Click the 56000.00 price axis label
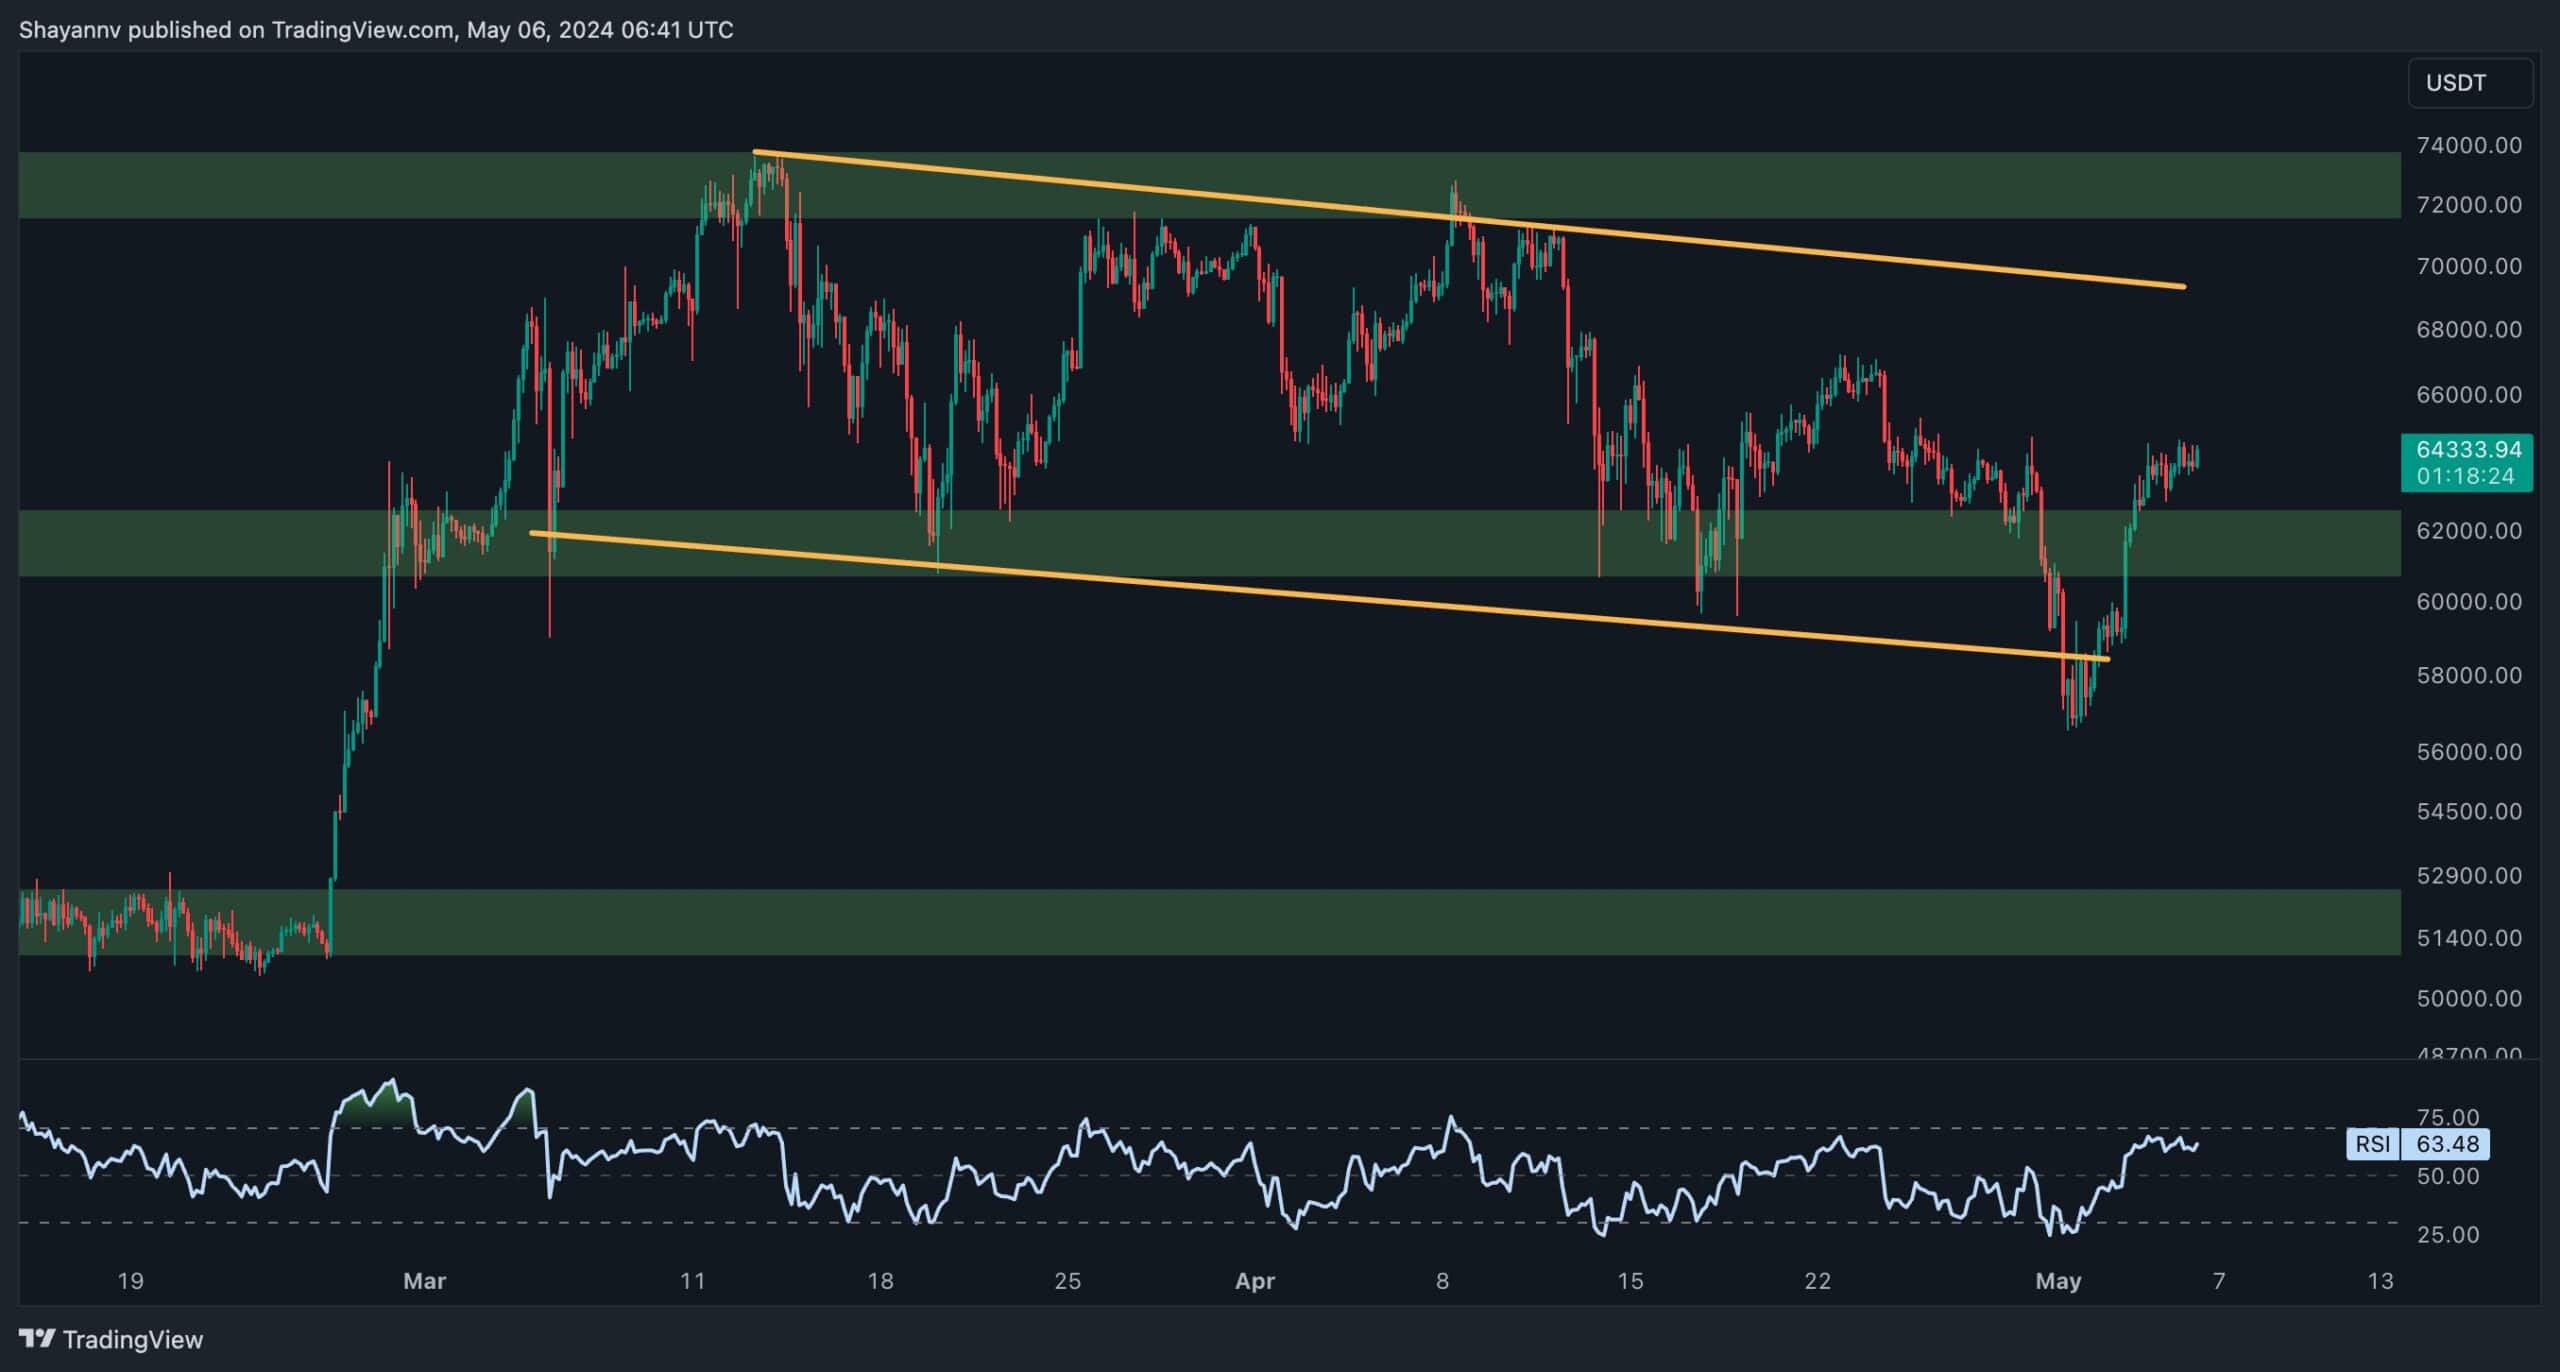The width and height of the screenshot is (2560, 1372). (x=2469, y=752)
